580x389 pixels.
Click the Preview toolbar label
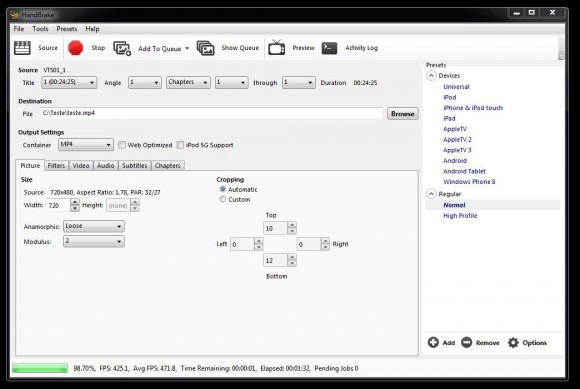coord(303,48)
